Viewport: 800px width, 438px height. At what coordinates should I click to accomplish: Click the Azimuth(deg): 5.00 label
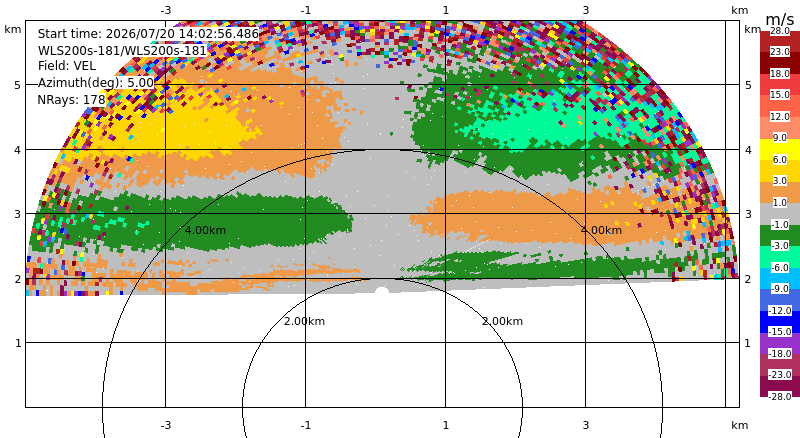(95, 83)
